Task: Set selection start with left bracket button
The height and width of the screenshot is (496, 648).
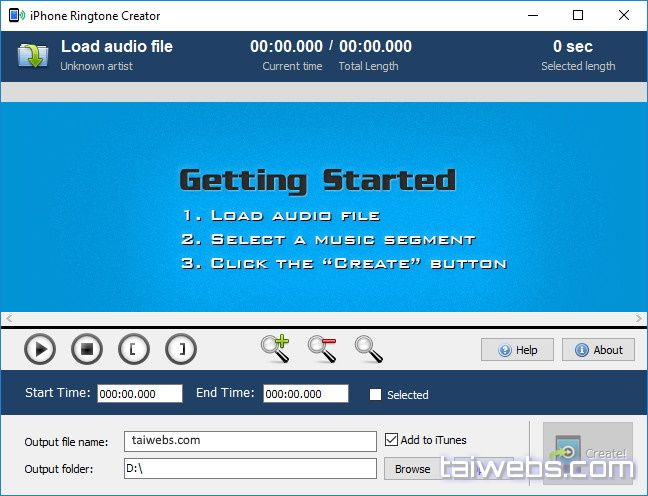Action: click(134, 349)
